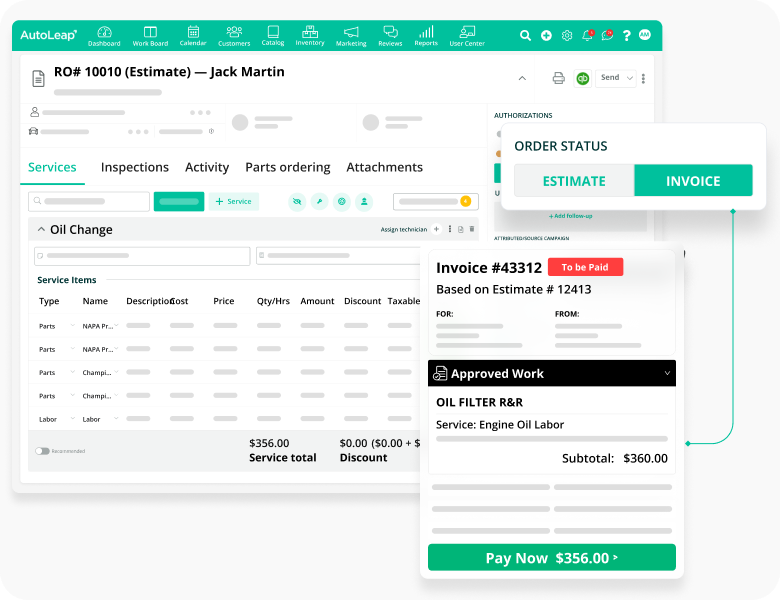Toggle the Recommended switch
780x600 pixels.
42,451
